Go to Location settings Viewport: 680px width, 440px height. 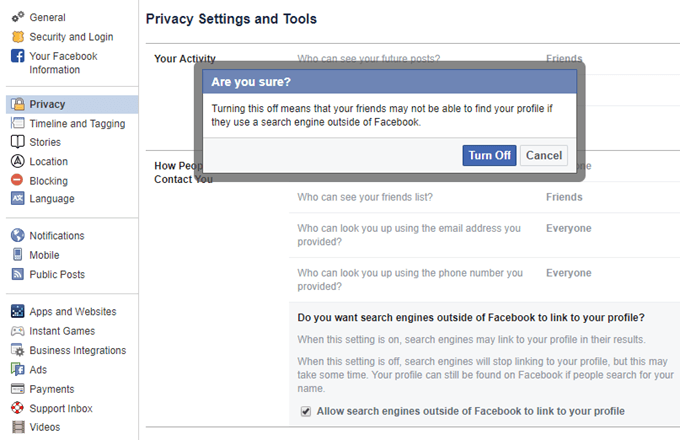point(48,161)
